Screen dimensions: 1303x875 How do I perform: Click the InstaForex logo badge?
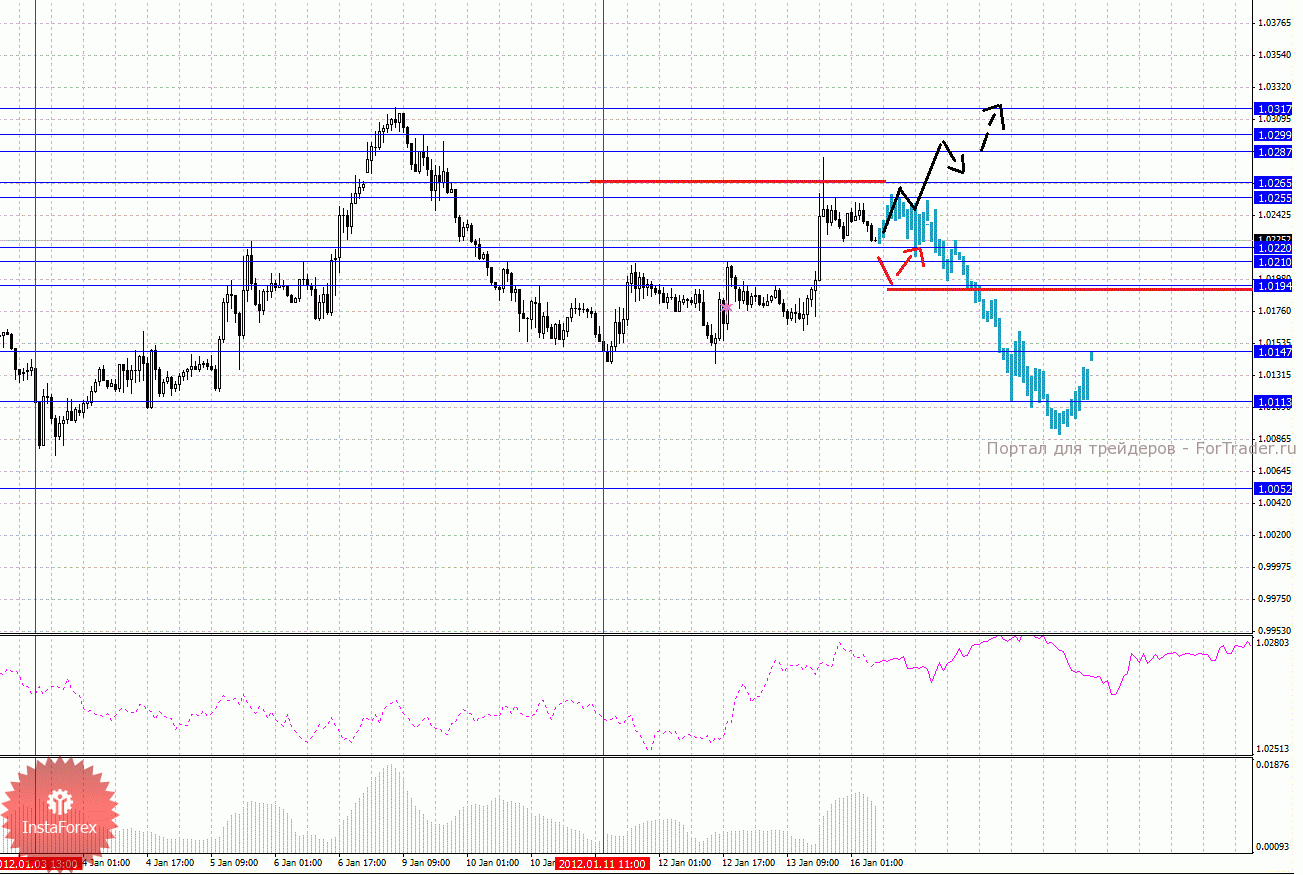point(58,812)
